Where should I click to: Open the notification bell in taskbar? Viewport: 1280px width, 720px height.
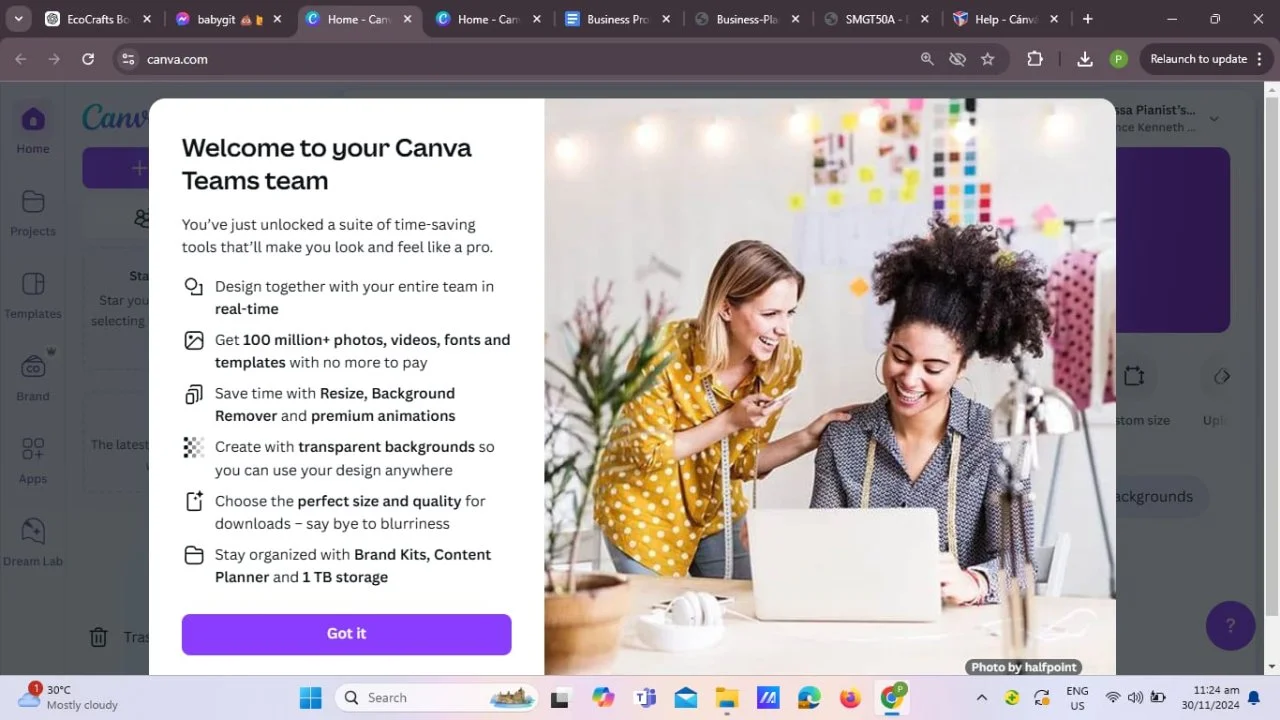coord(1254,698)
